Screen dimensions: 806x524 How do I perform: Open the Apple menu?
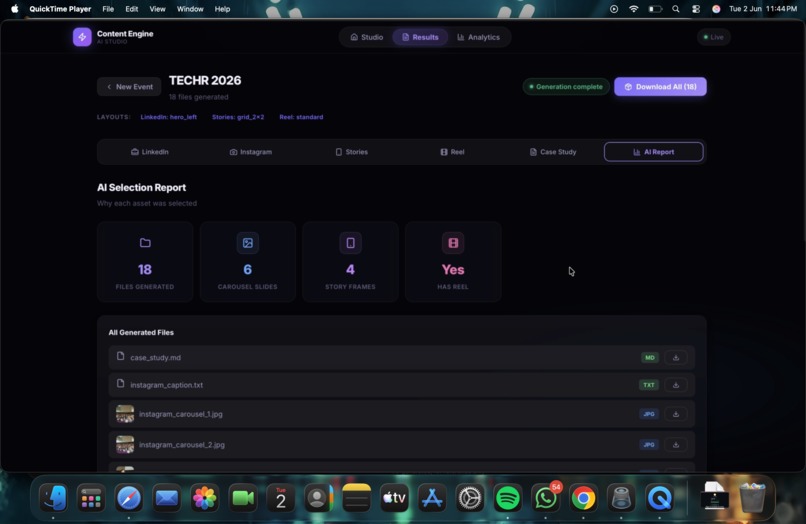tap(14, 9)
